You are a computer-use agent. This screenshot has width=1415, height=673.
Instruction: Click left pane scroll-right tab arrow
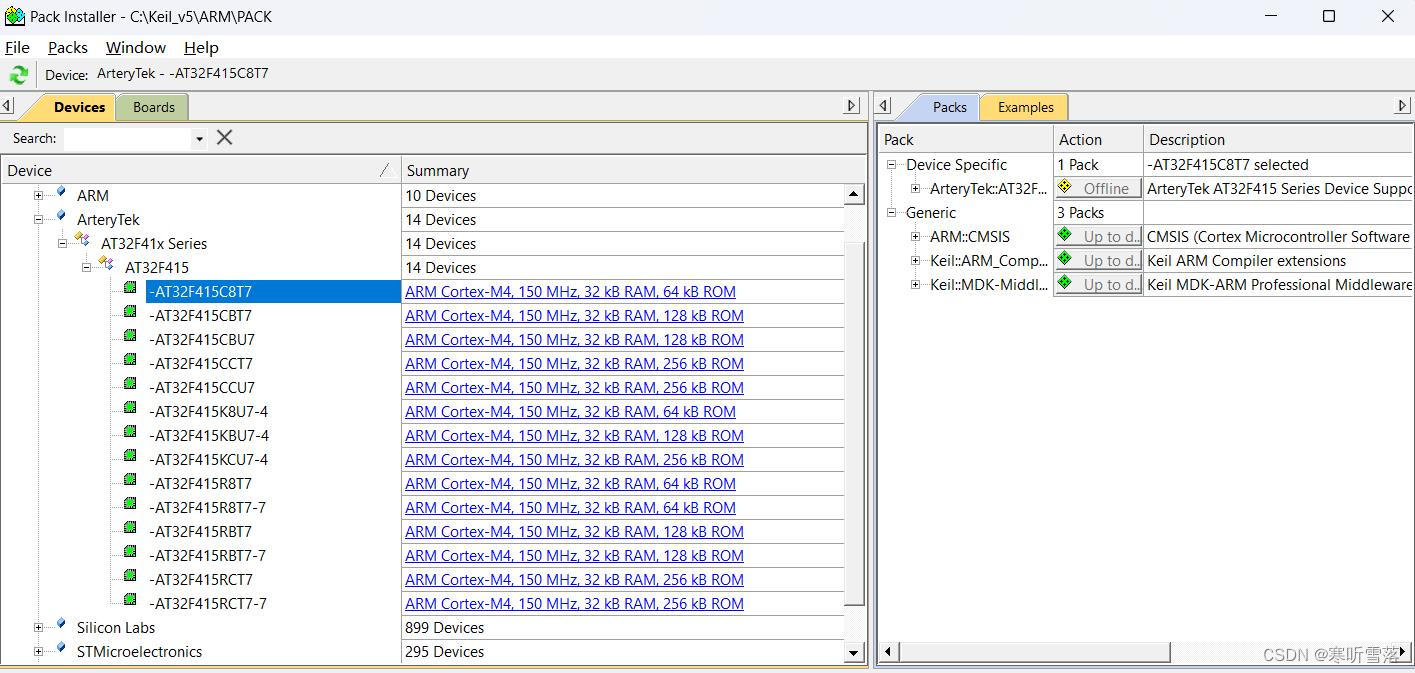(852, 106)
